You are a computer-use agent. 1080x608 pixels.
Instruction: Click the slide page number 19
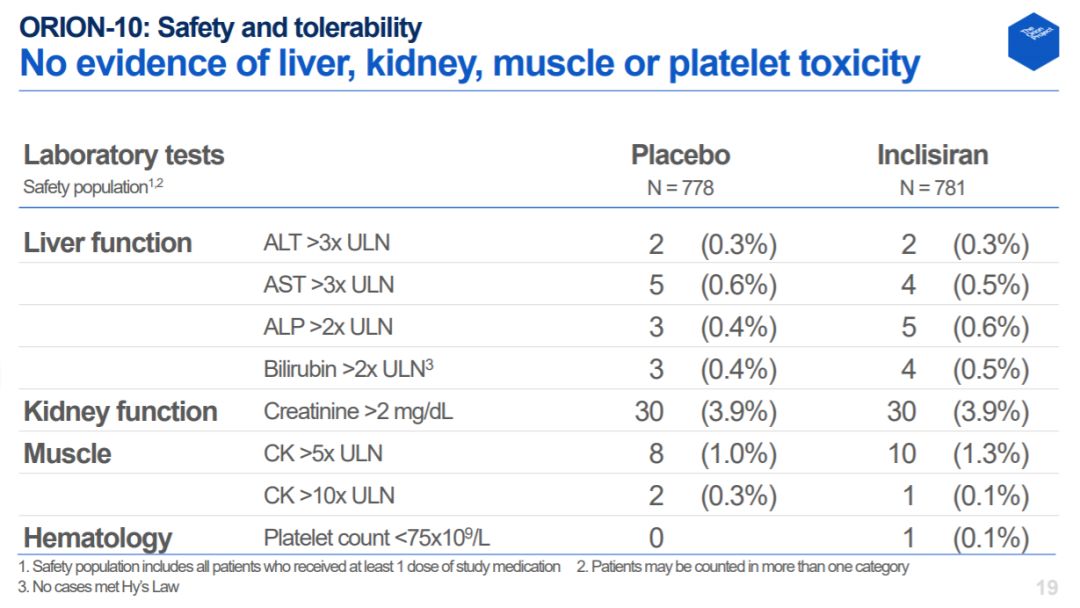(x=1047, y=588)
